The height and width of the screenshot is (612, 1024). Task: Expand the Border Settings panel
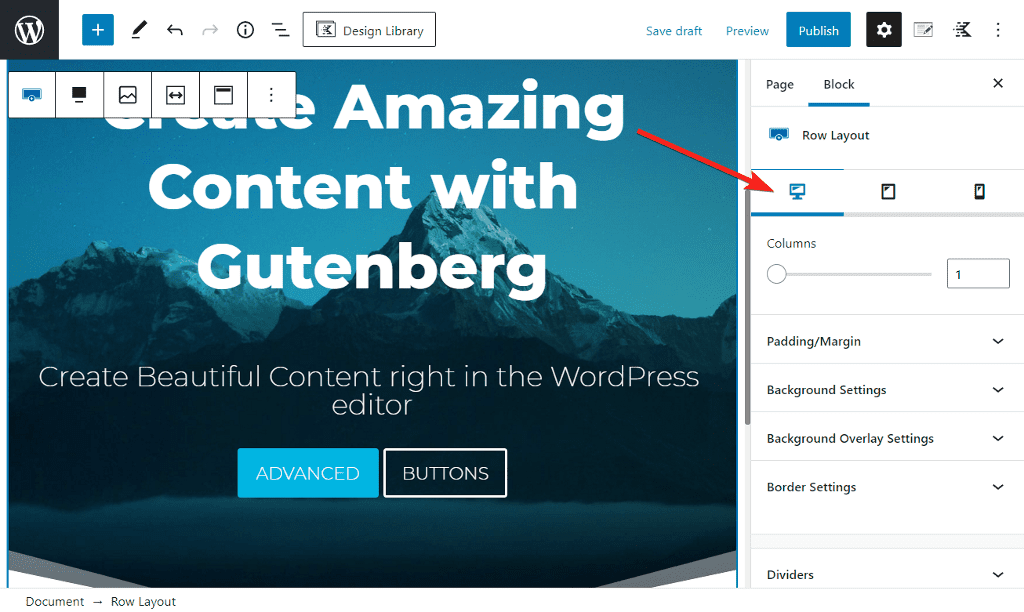point(887,487)
